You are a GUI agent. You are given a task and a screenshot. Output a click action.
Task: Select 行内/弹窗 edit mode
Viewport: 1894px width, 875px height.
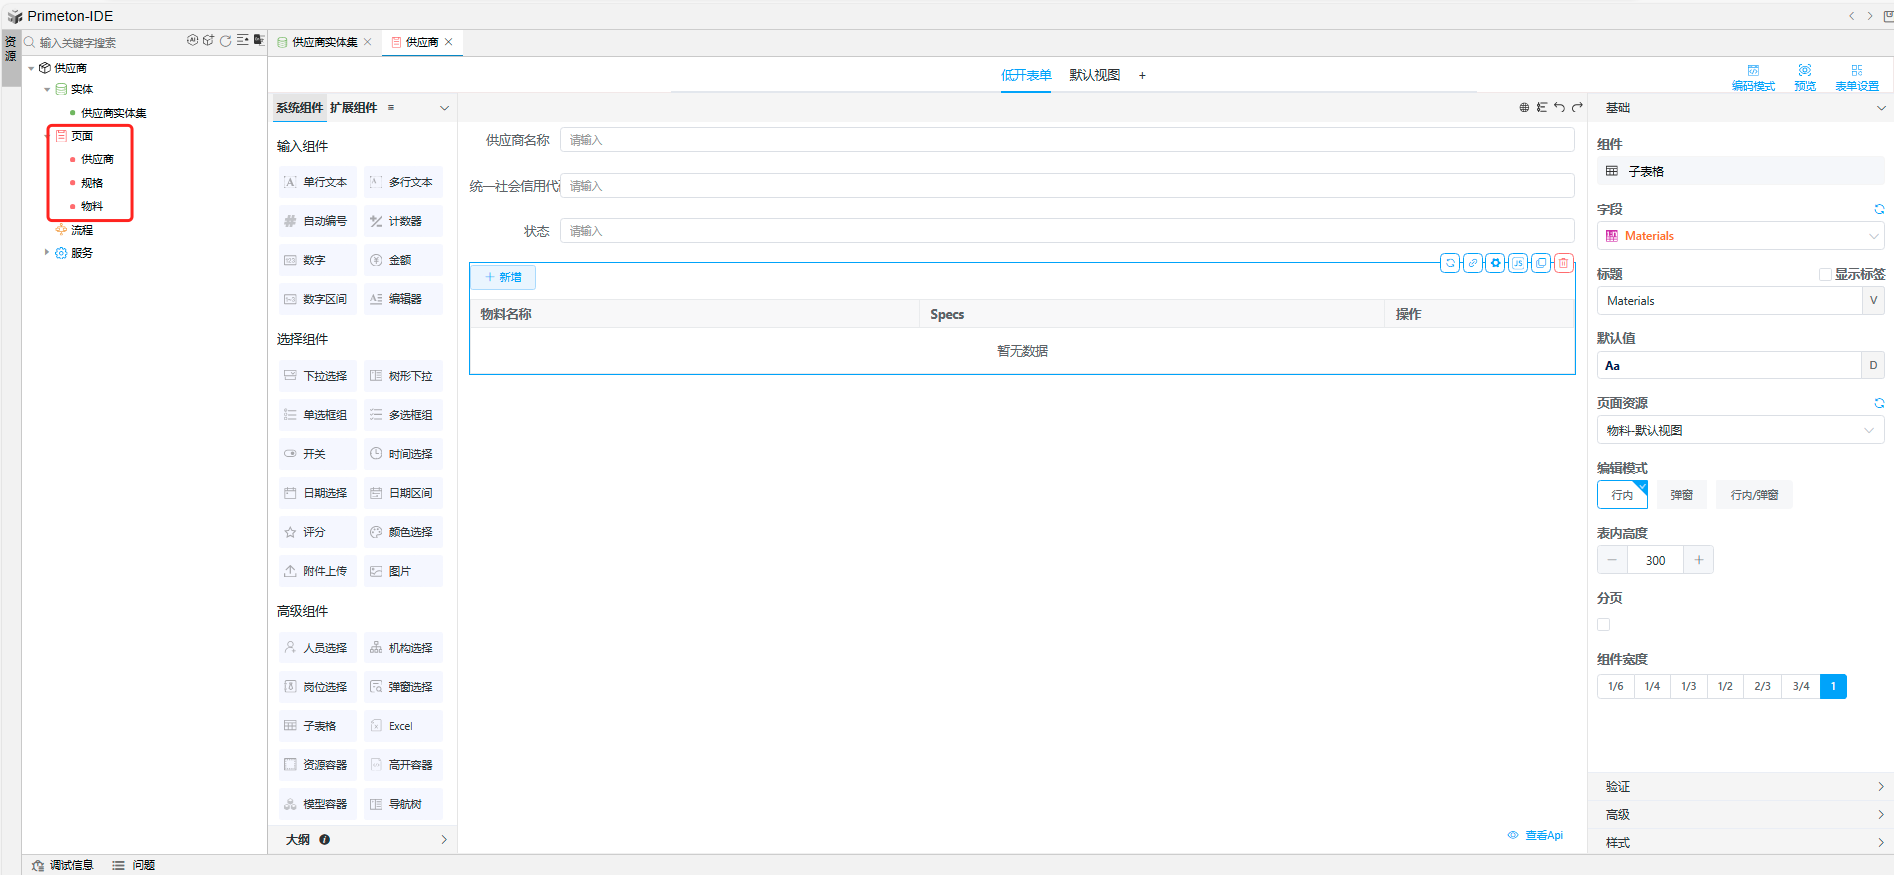[x=1754, y=495]
